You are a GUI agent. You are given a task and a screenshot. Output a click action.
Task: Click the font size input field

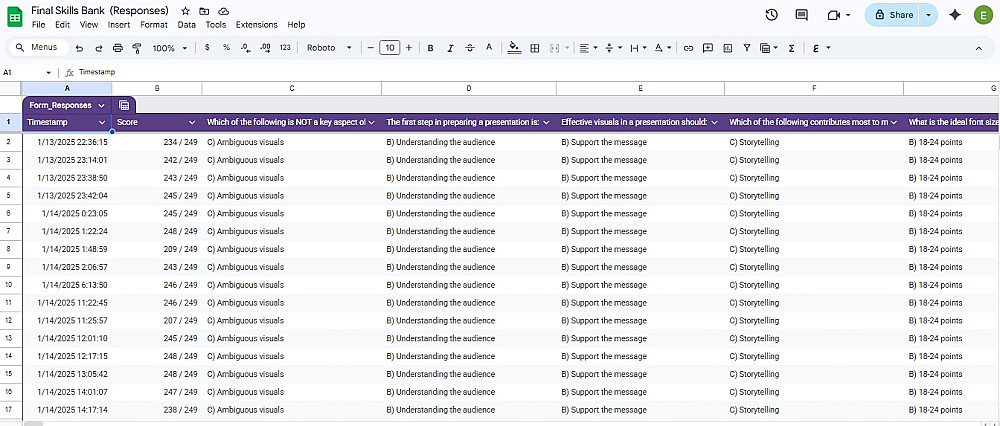pyautogui.click(x=389, y=48)
